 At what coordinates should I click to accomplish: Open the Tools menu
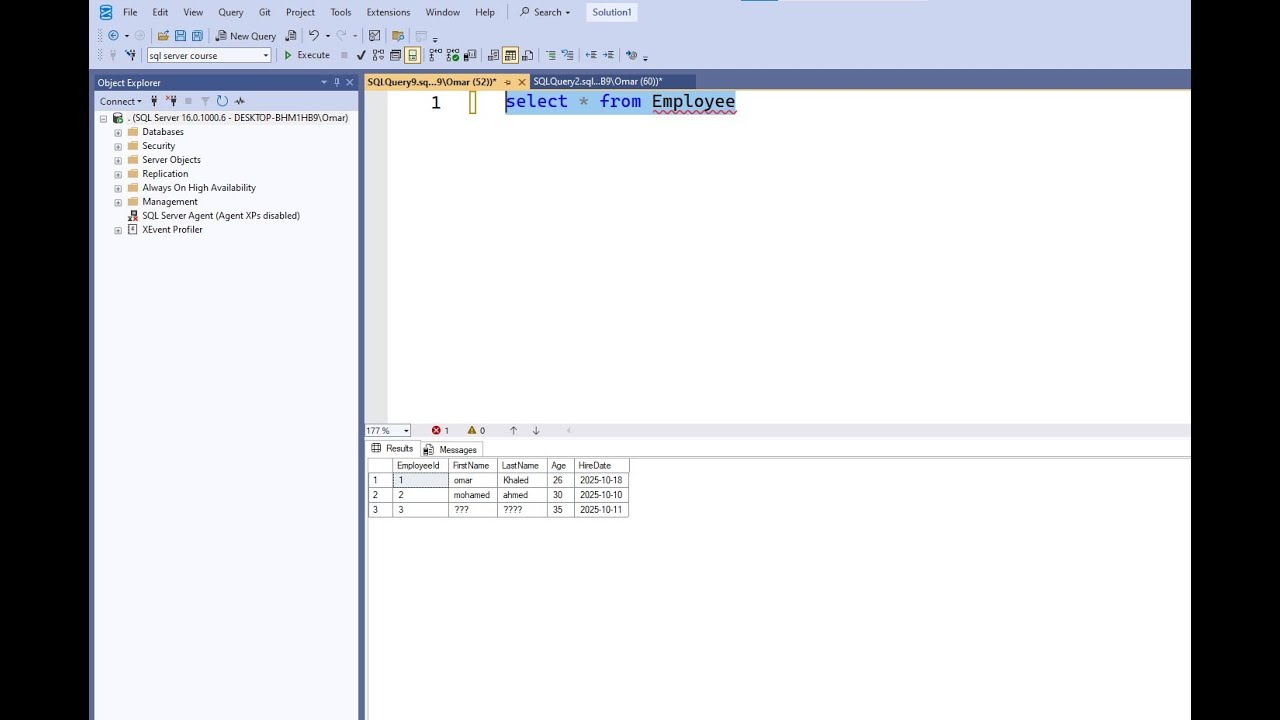click(x=341, y=12)
